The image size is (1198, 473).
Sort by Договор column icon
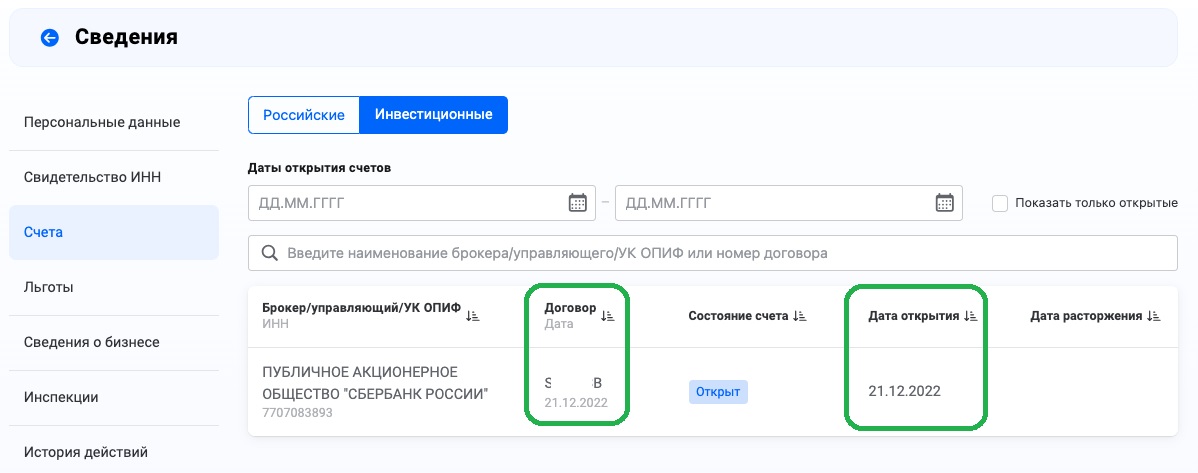click(x=607, y=316)
